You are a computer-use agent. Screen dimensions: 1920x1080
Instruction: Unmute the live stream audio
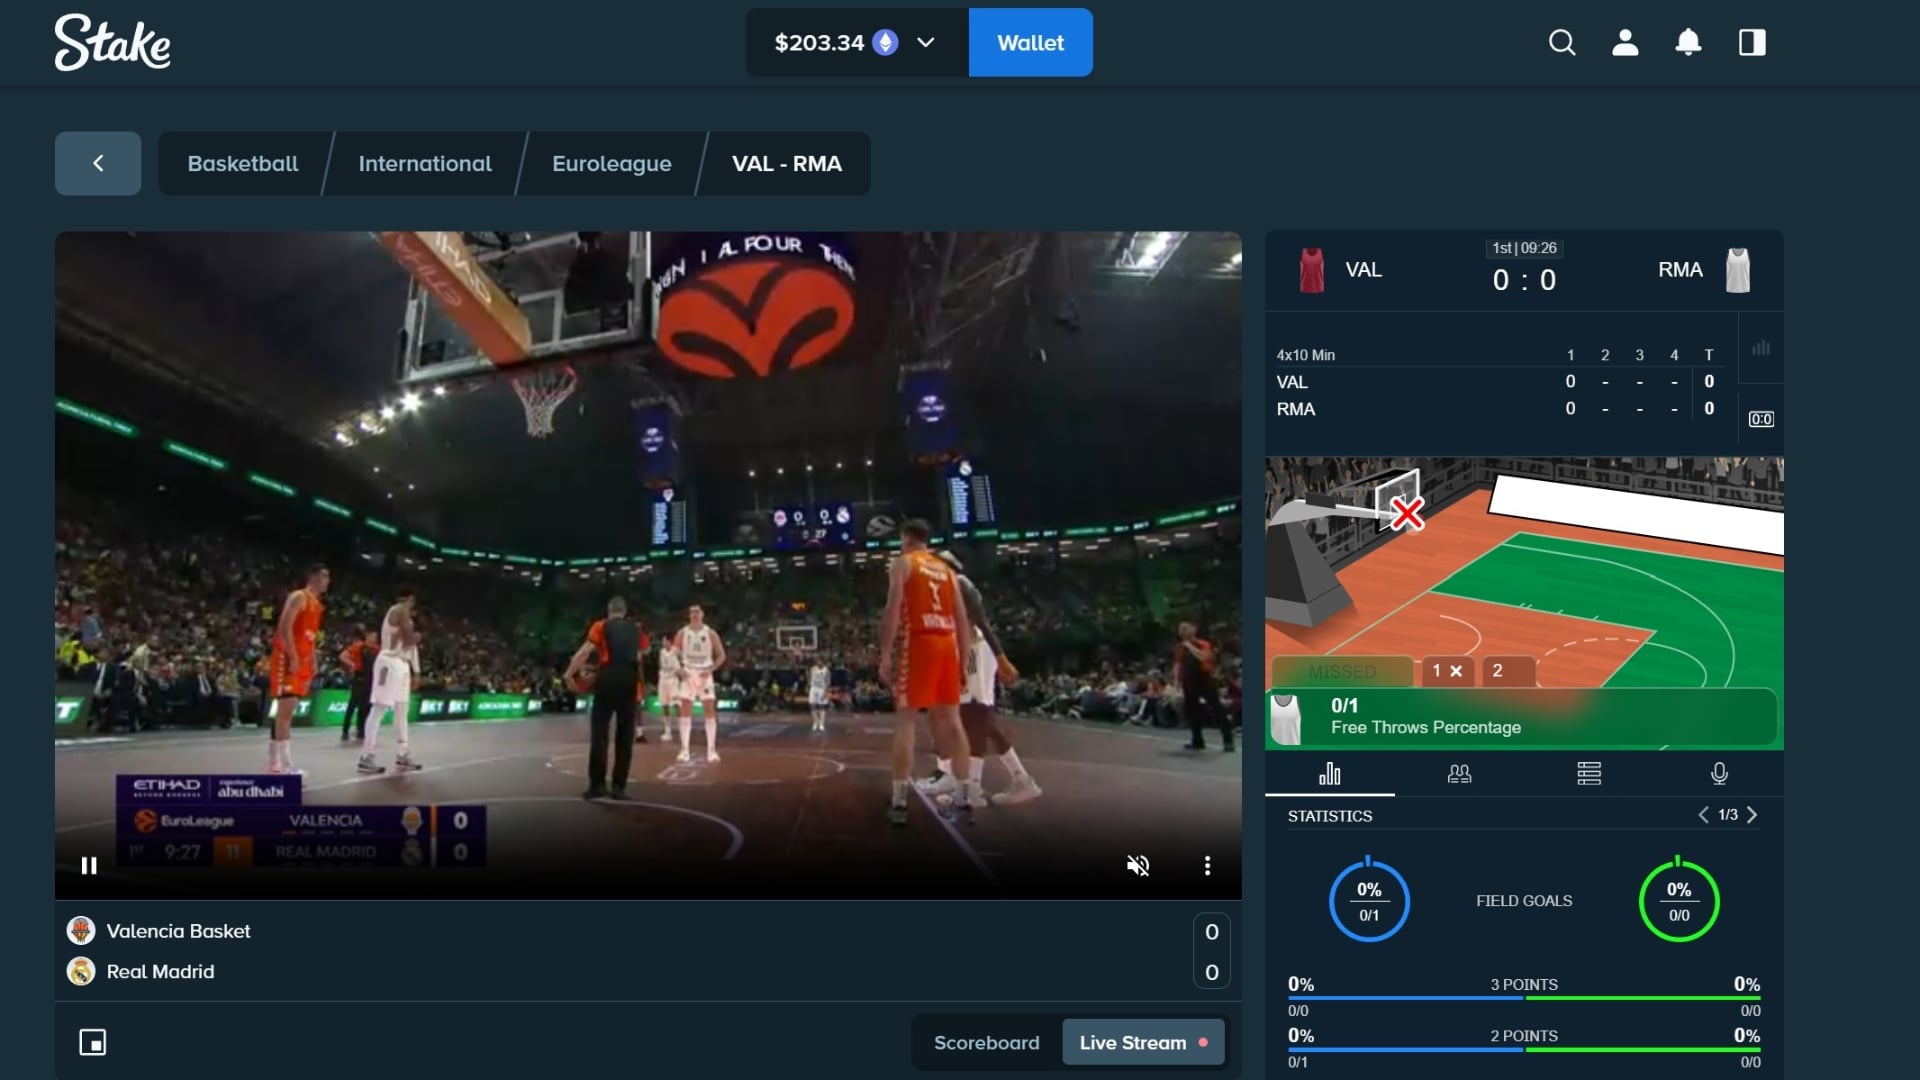(x=1138, y=865)
